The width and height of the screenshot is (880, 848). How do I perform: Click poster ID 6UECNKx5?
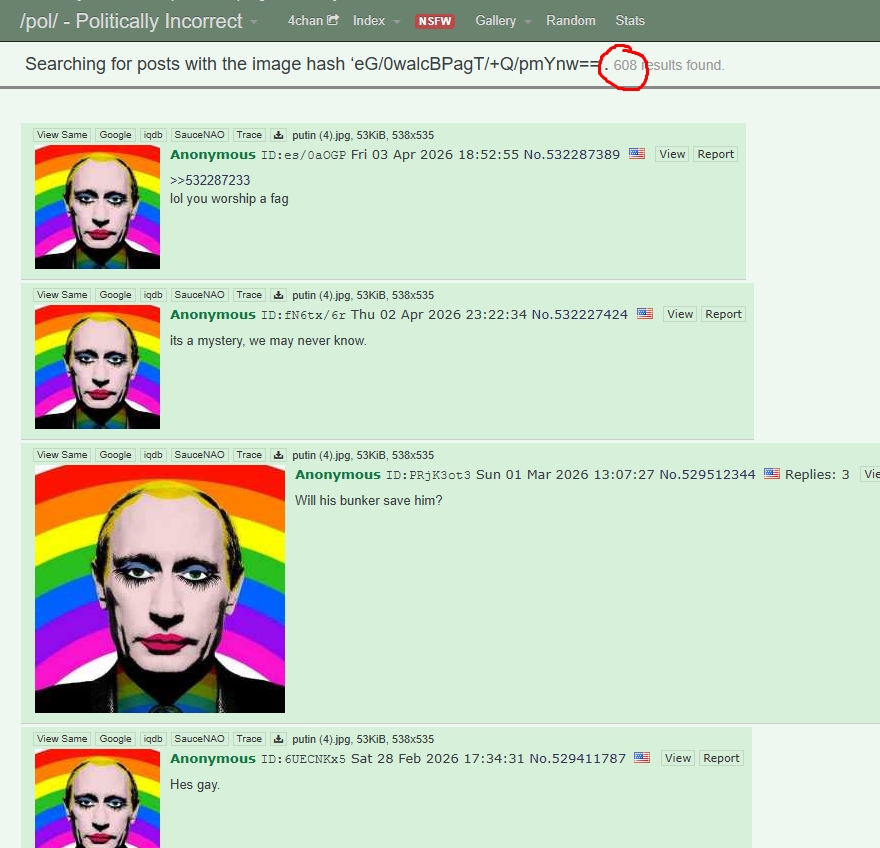pos(304,759)
